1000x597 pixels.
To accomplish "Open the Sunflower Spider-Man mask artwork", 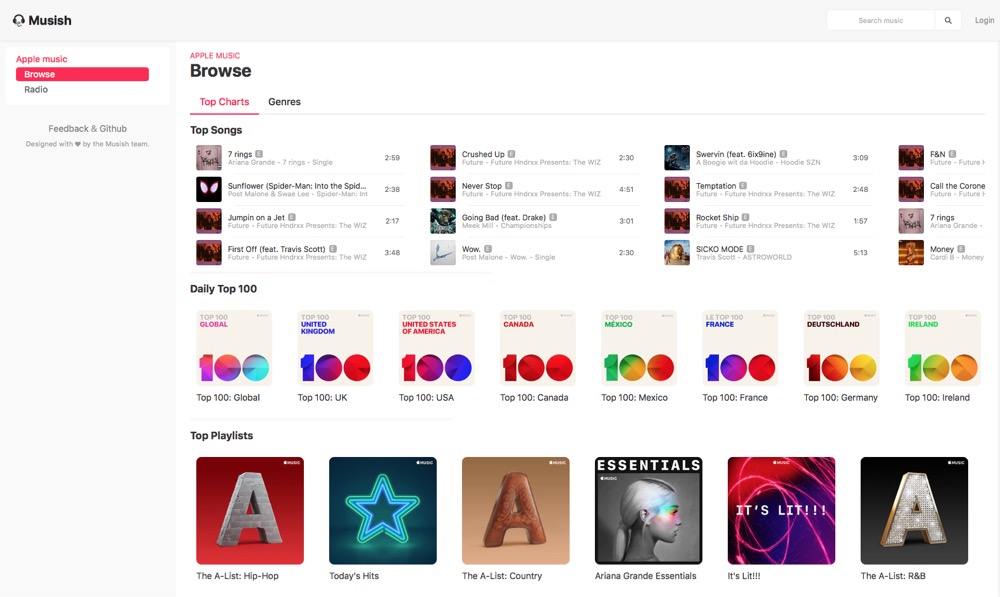I will pyautogui.click(x=209, y=189).
